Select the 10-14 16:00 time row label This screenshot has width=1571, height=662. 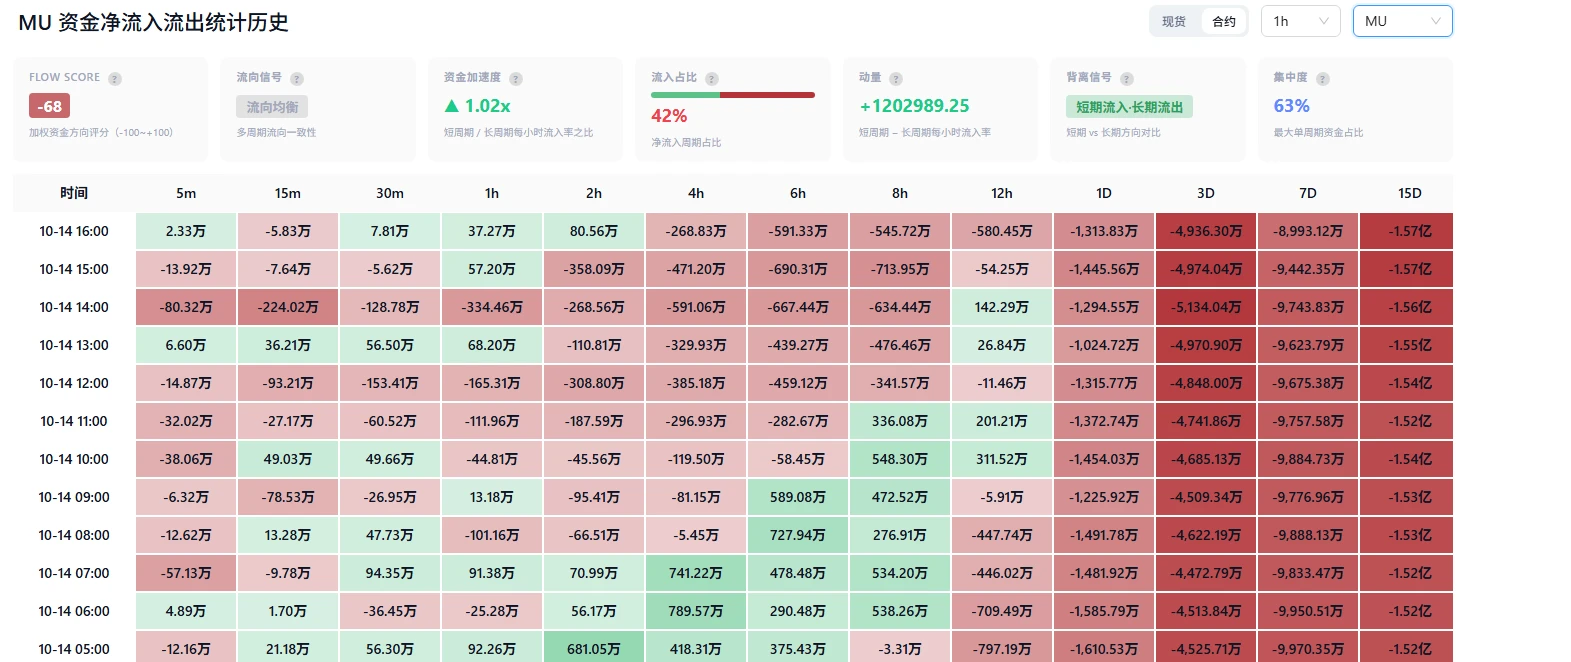tap(74, 231)
